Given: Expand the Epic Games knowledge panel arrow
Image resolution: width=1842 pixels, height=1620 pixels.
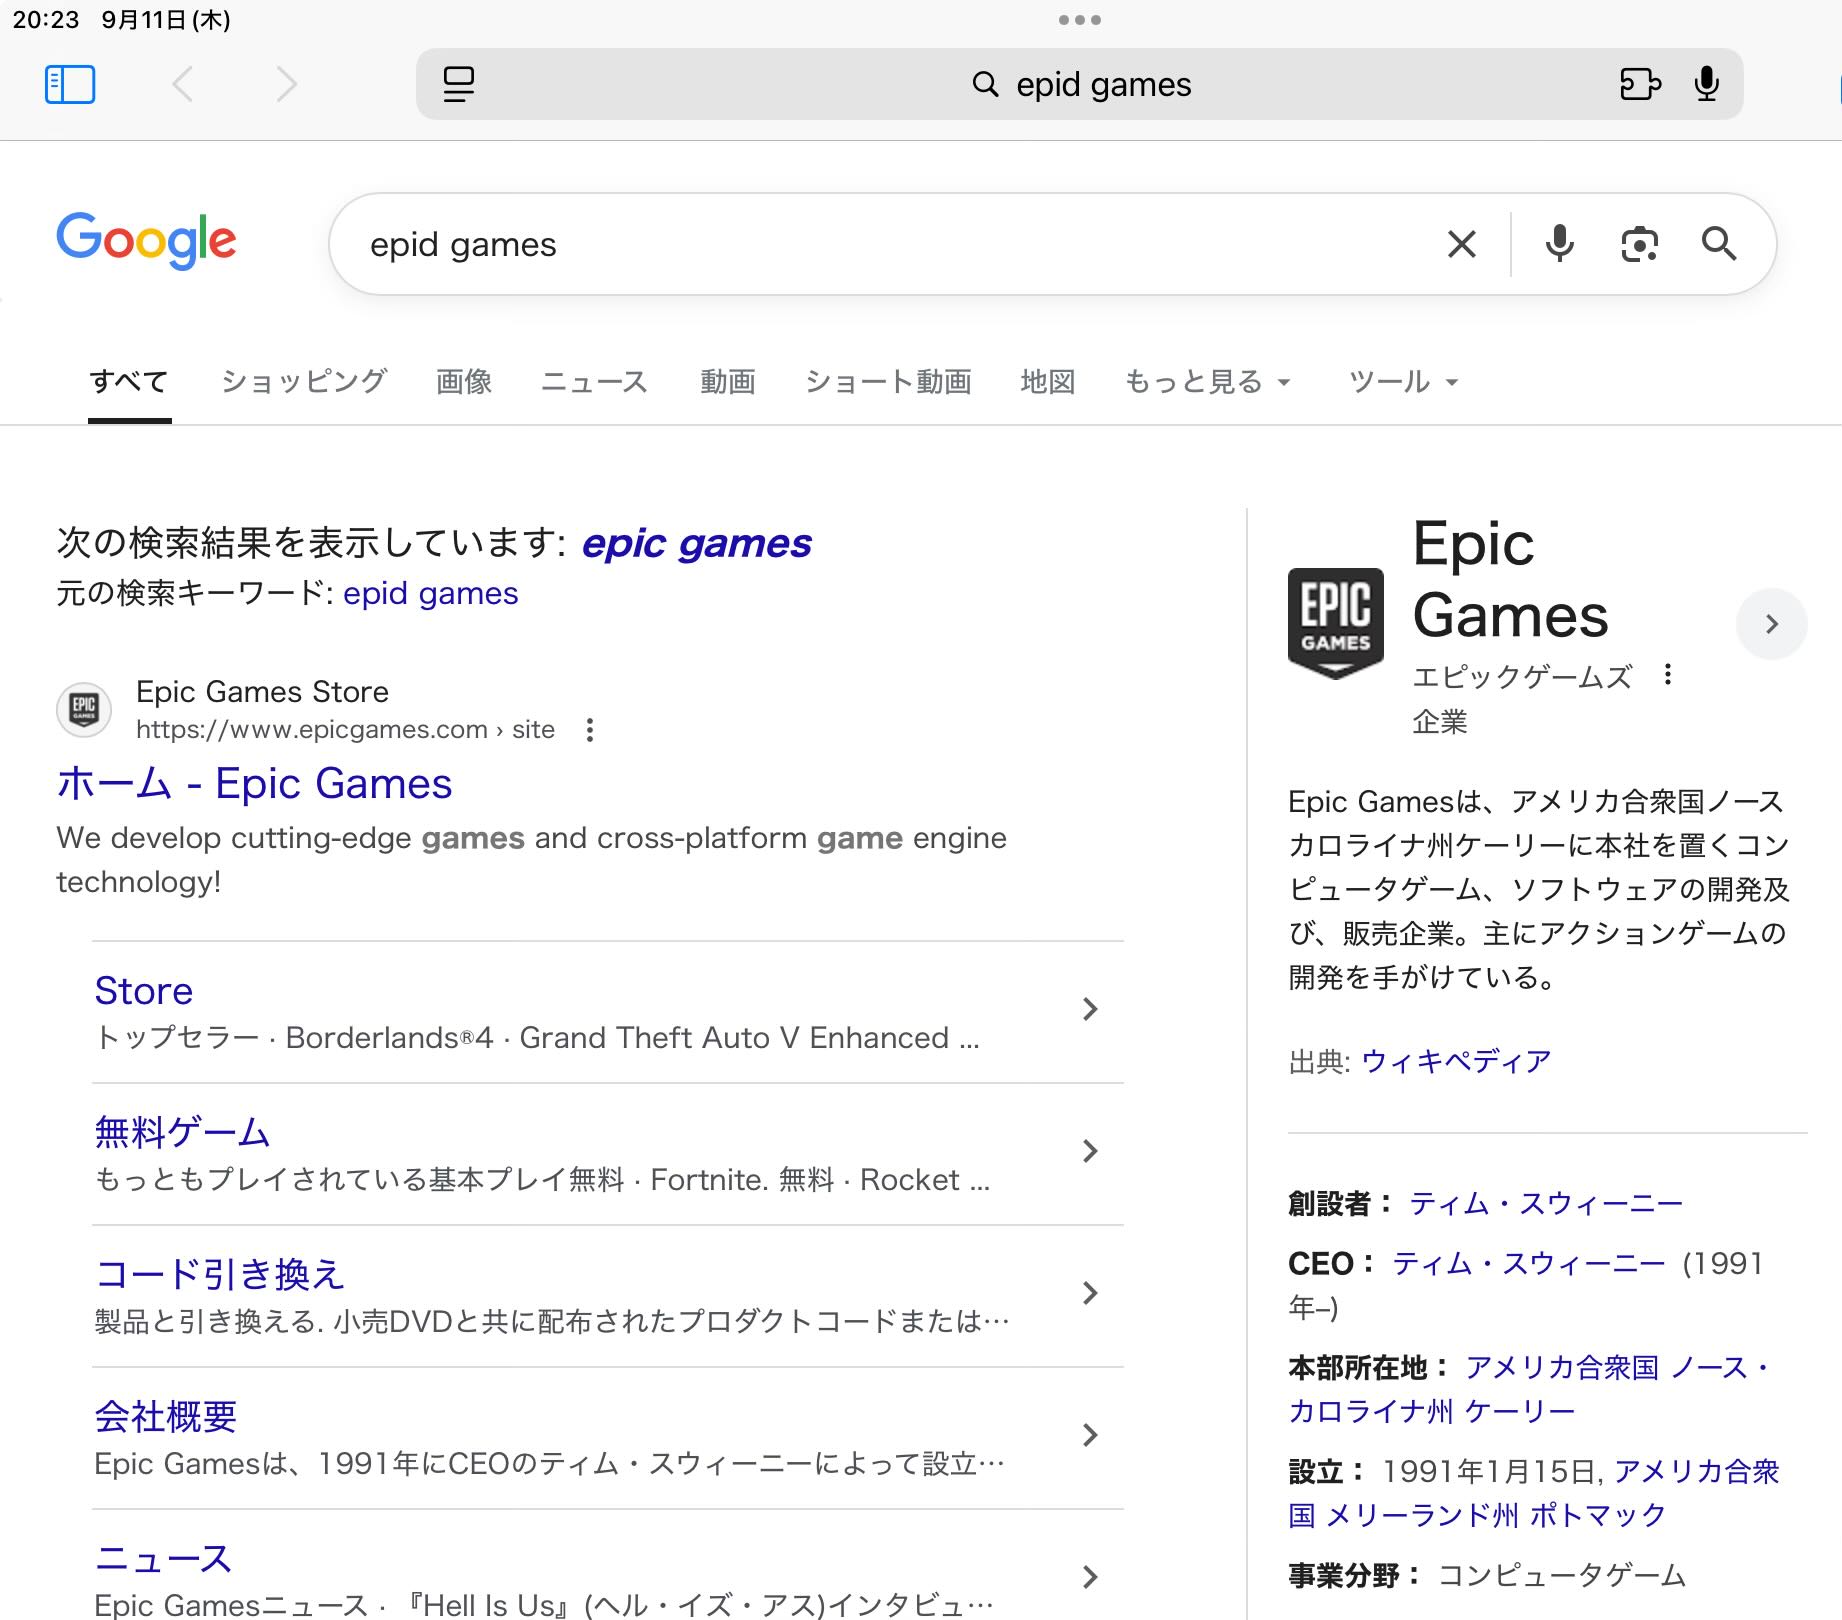Looking at the screenshot, I should coord(1771,624).
